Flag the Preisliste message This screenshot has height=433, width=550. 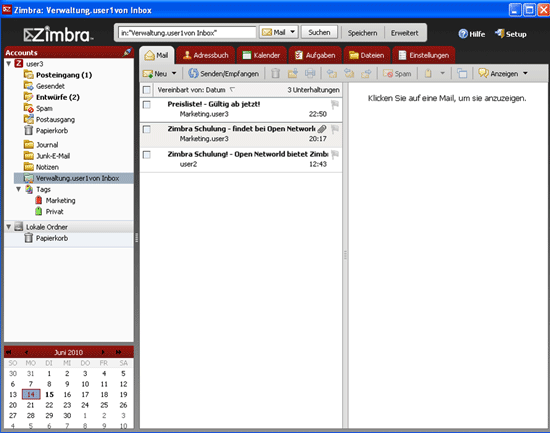[335, 104]
